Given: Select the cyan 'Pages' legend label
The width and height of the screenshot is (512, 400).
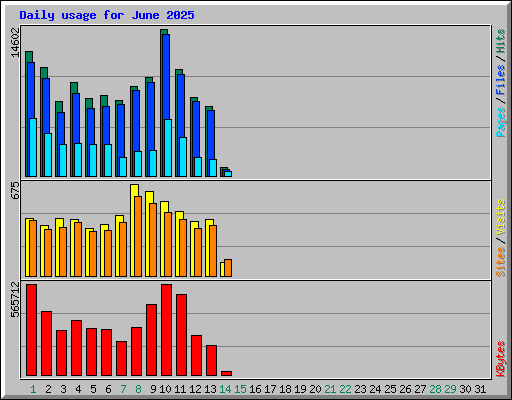Looking at the screenshot, I should pyautogui.click(x=501, y=122).
